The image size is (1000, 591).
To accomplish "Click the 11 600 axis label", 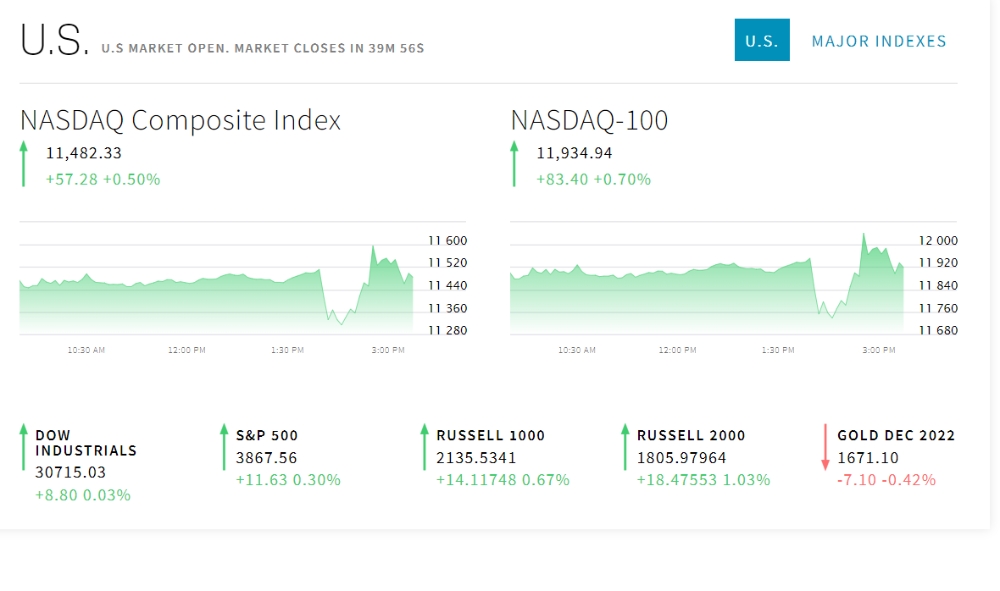I will tap(448, 240).
